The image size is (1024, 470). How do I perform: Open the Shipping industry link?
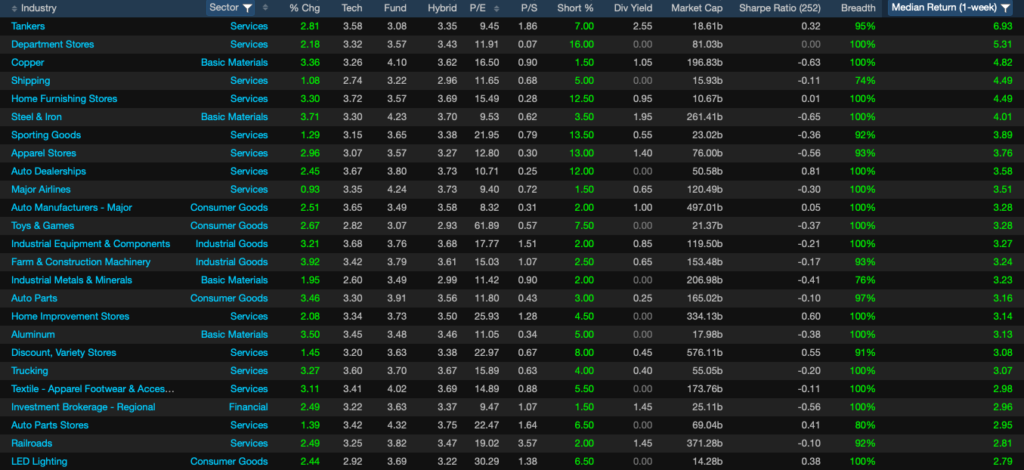[x=31, y=81]
